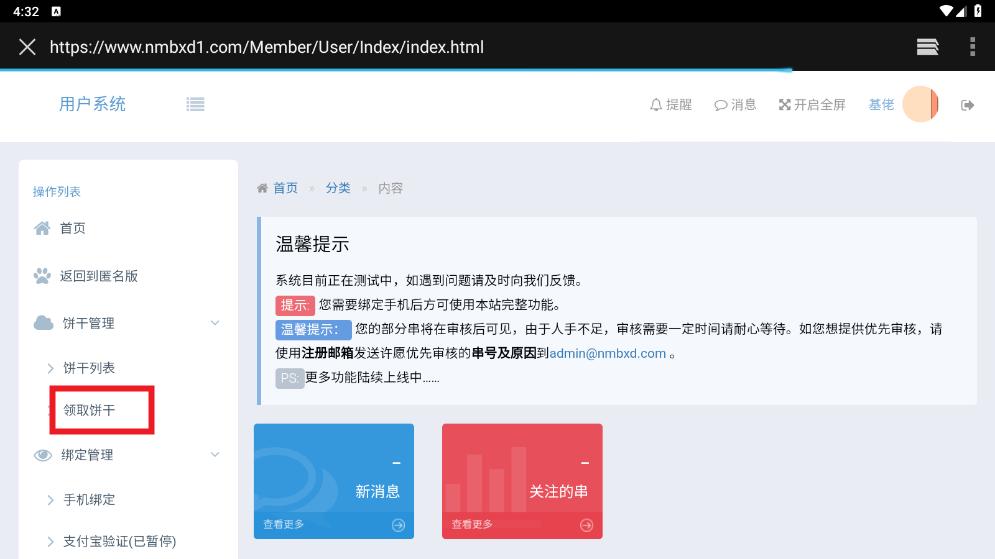
Task: Click arrow icon on red 关注的串 card
Action: (587, 525)
